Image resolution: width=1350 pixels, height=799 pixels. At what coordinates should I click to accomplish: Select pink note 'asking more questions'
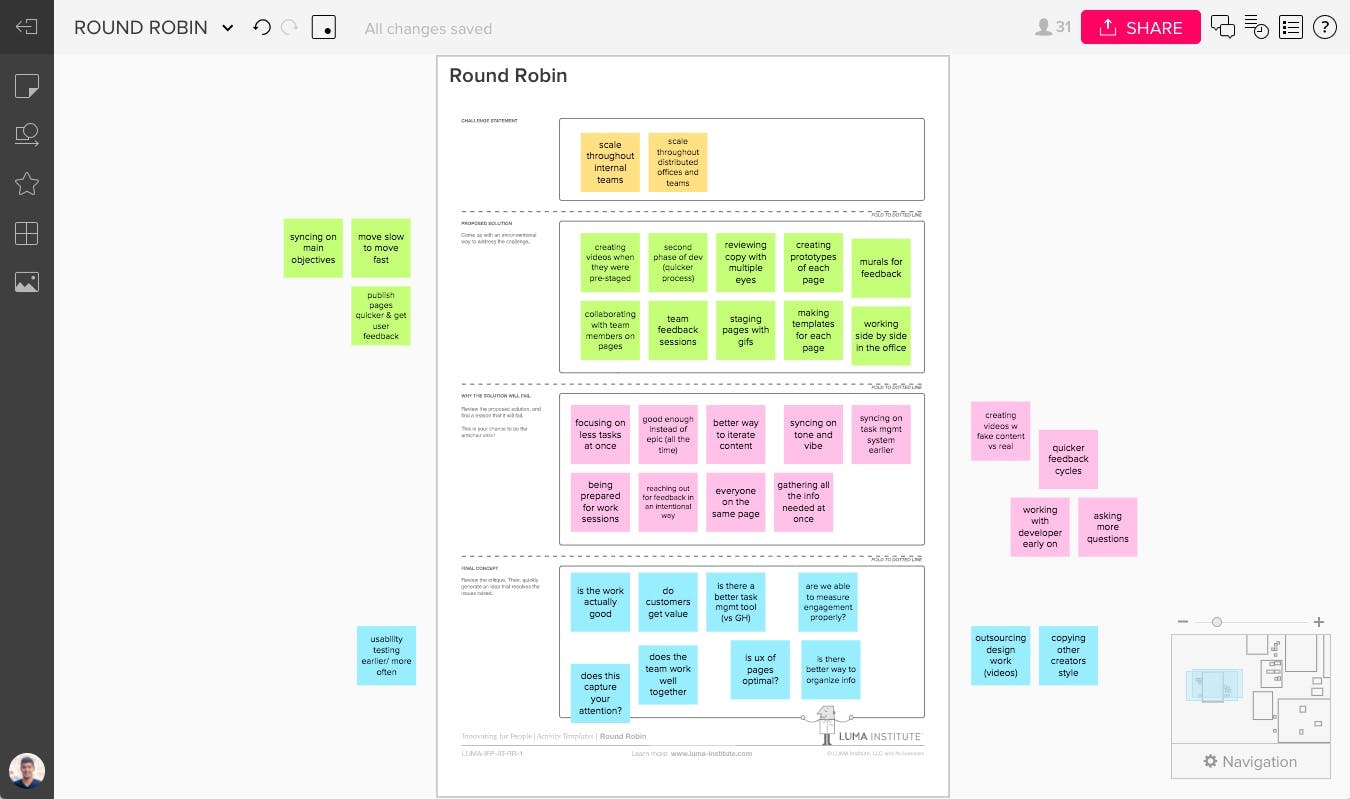click(x=1107, y=527)
